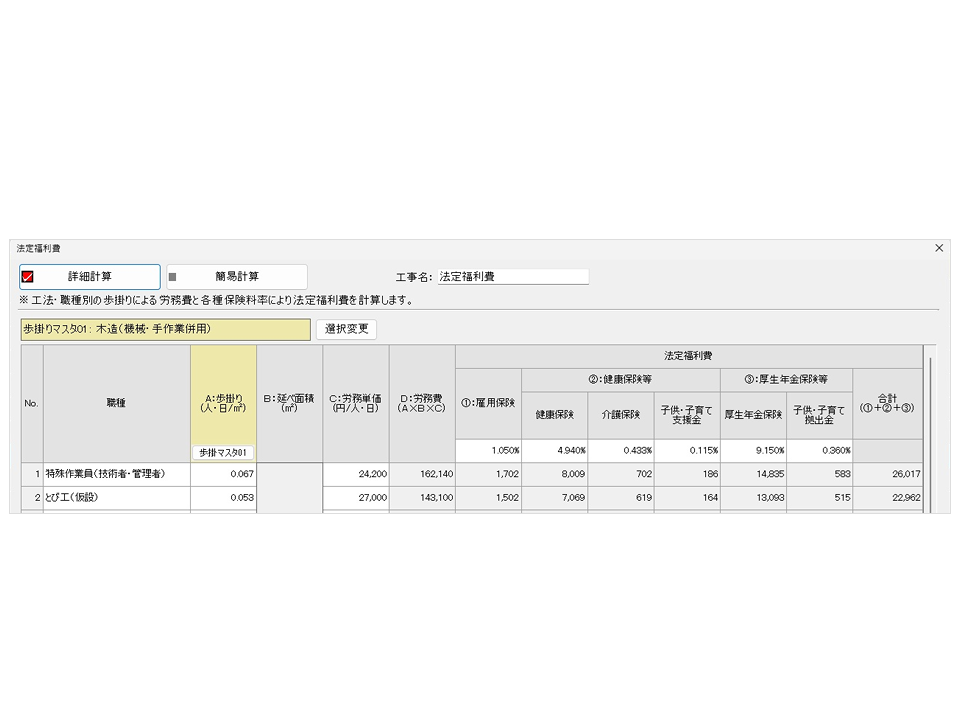960x720 pixels.
Task: Click the 厚生年金保険 rate cell 9.150%
Action: (x=754, y=451)
